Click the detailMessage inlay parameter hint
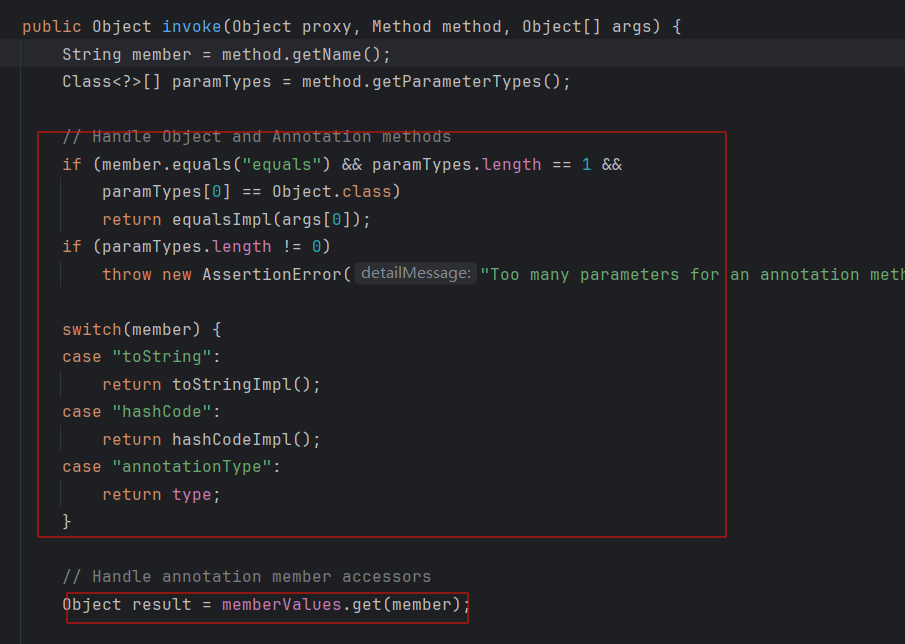This screenshot has width=905, height=644. pyautogui.click(x=415, y=274)
